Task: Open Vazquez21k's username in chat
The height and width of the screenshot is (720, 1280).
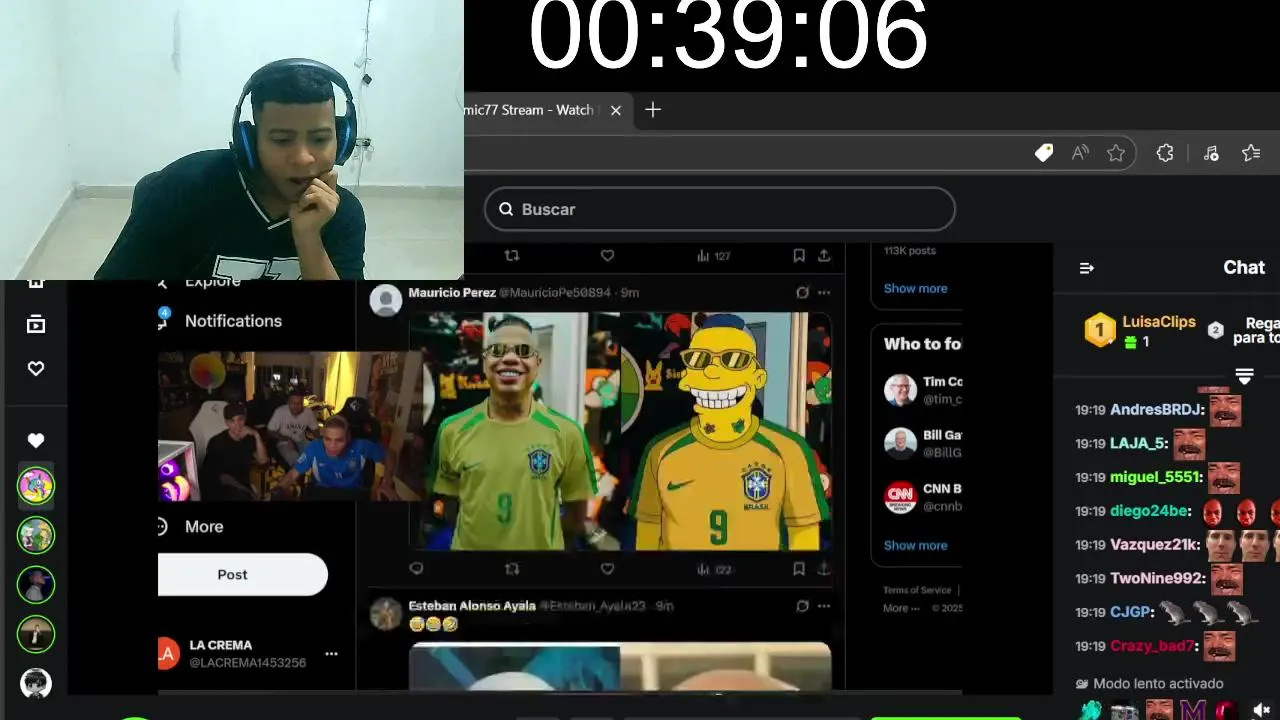Action: pos(1154,545)
